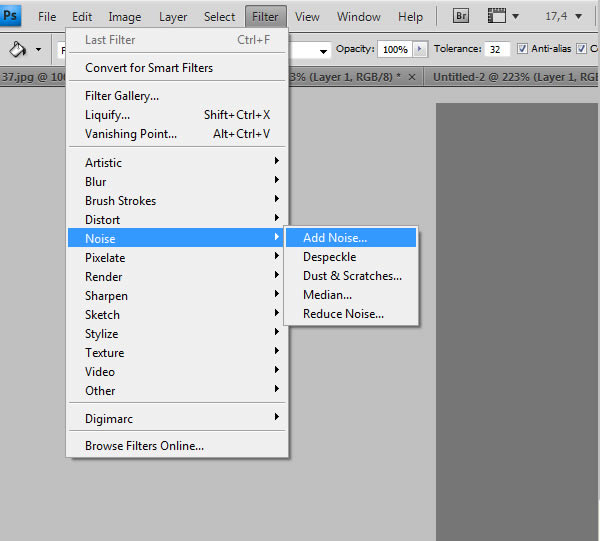Screen dimensions: 600x541
Task: Open the Median filter dialog
Action: 327,295
